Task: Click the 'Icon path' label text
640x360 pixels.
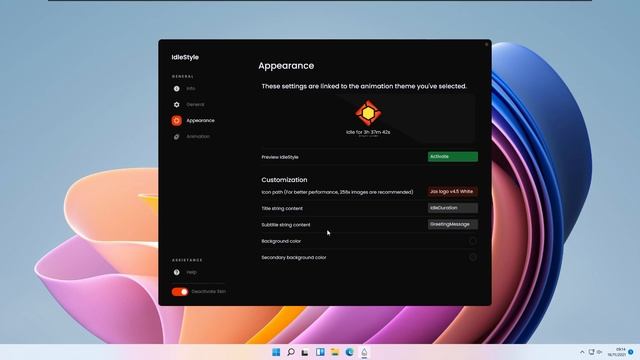Action: [x=337, y=192]
